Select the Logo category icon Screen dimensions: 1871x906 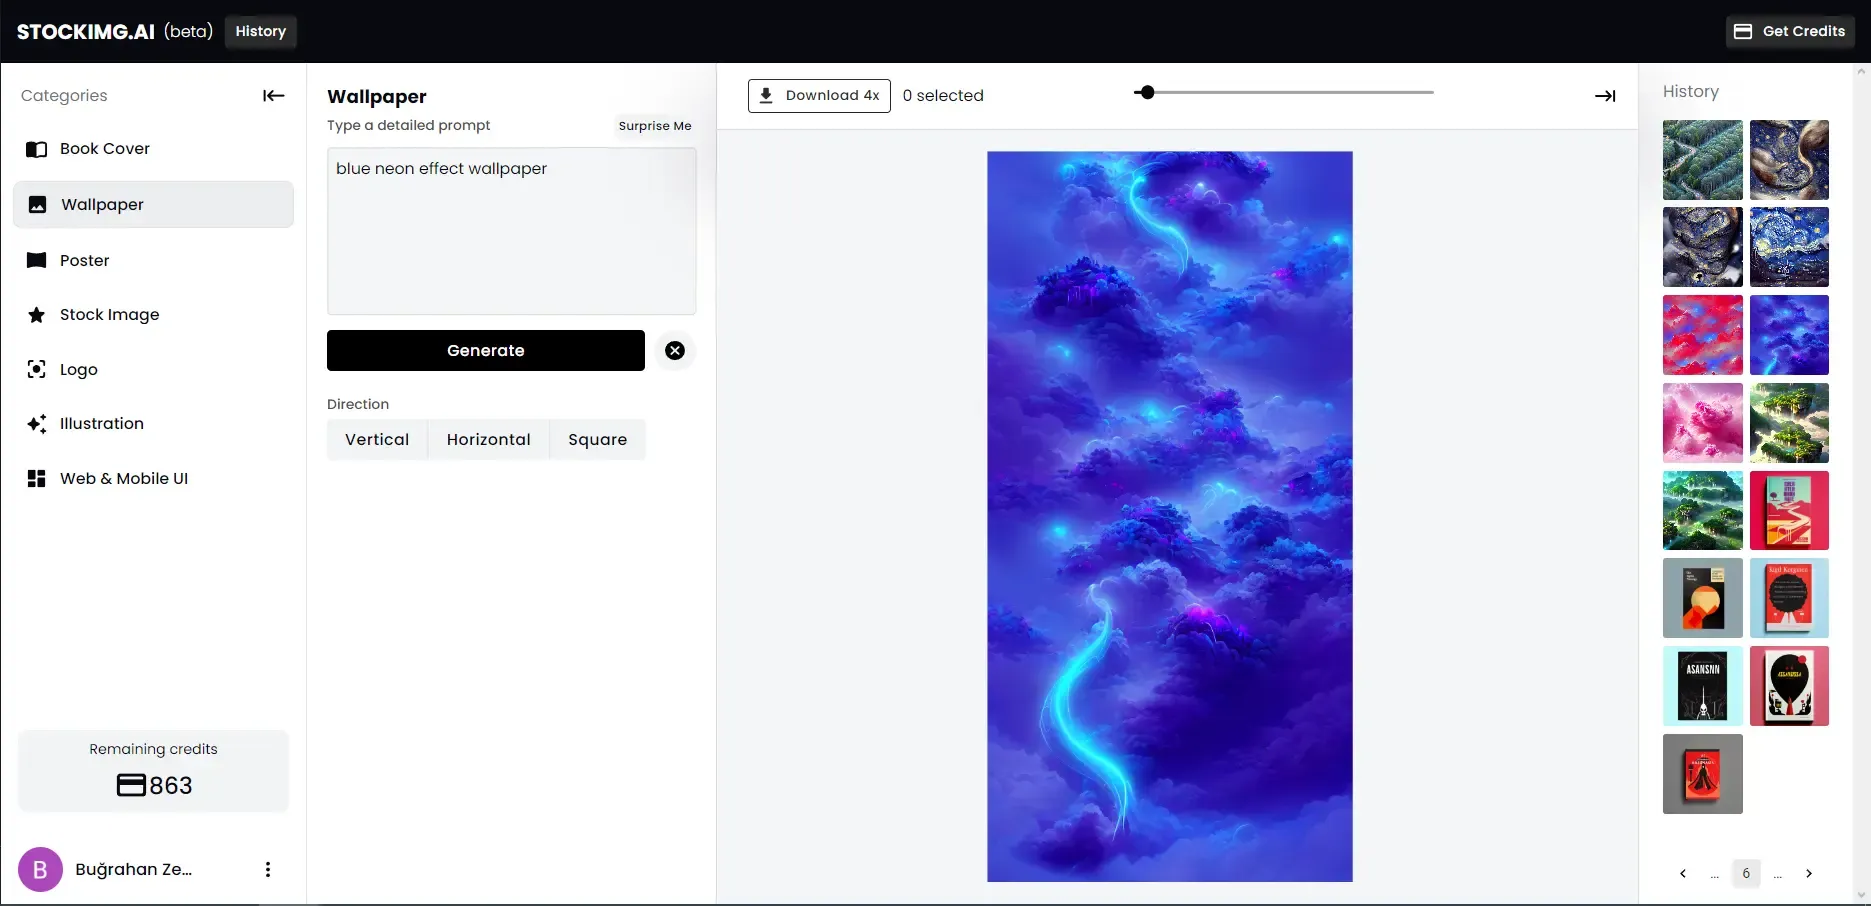click(36, 369)
